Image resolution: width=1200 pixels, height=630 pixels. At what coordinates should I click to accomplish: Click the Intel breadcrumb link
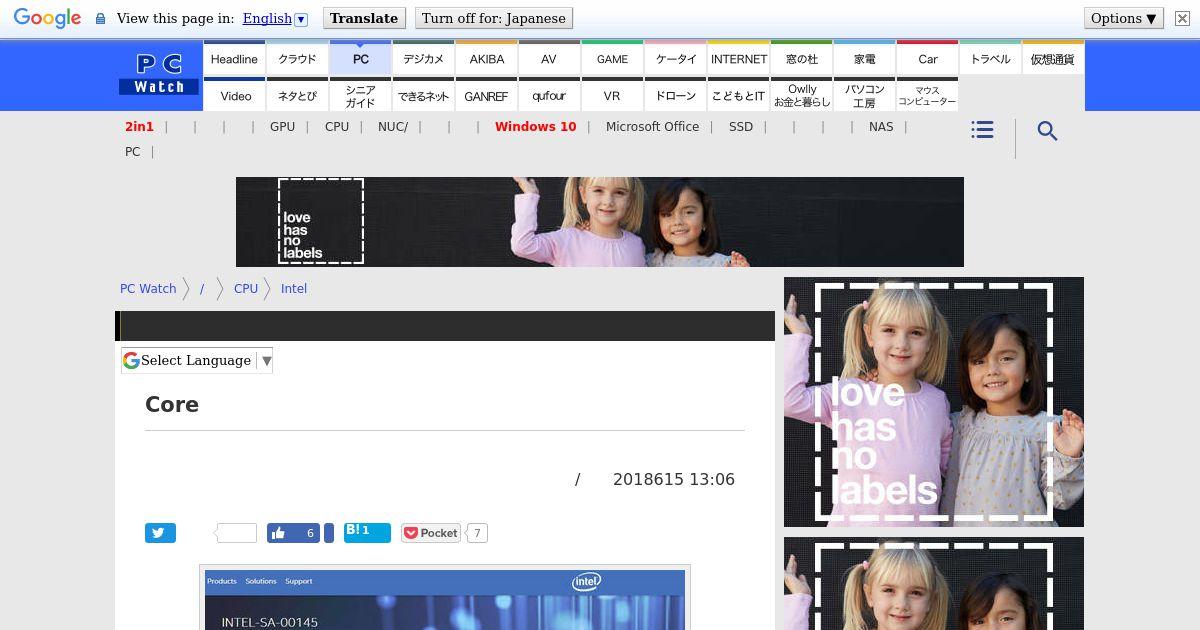294,288
